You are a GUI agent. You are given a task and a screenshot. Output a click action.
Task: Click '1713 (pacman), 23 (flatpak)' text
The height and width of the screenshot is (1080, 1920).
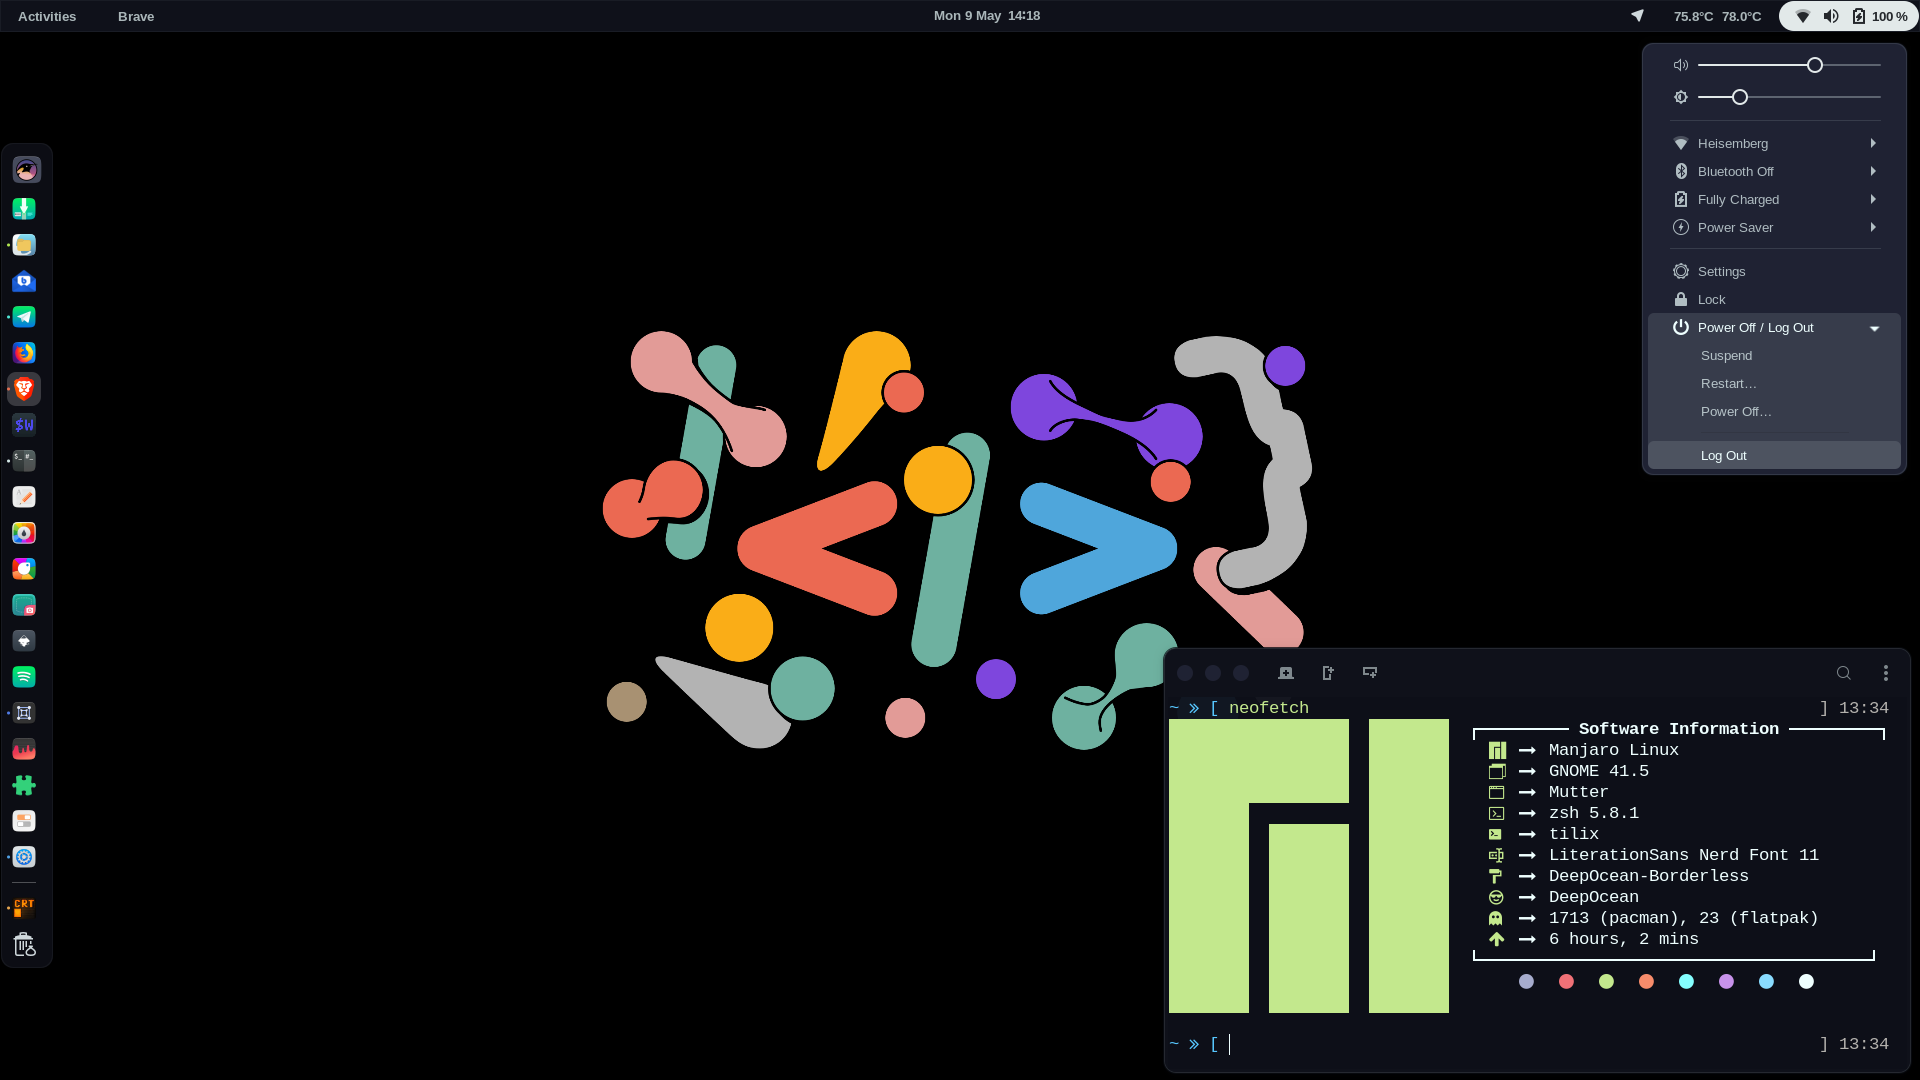[1684, 918]
